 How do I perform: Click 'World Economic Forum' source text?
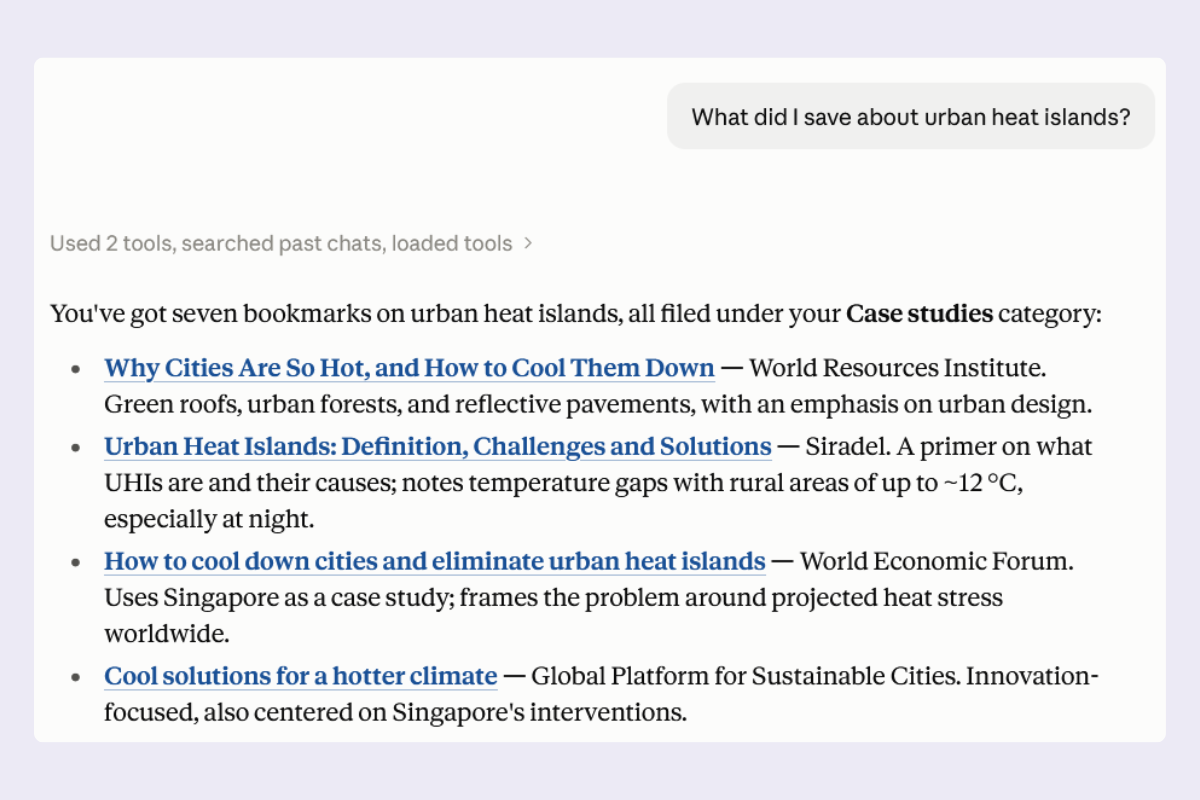pyautogui.click(x=933, y=561)
